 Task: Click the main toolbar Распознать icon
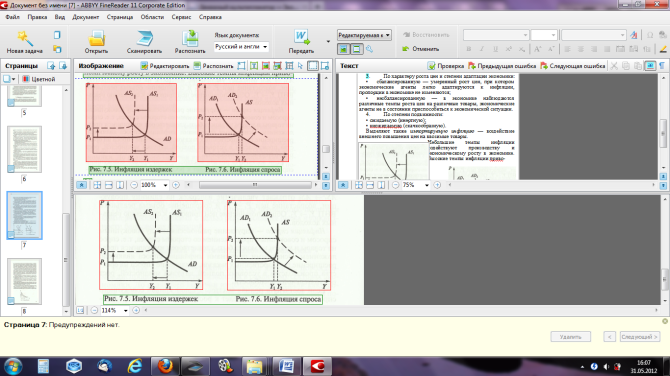[190, 39]
